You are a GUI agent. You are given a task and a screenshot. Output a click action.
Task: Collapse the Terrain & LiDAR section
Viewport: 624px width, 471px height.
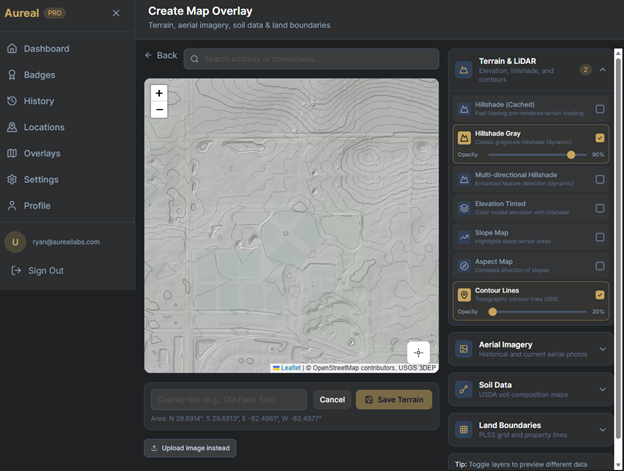tap(603, 70)
